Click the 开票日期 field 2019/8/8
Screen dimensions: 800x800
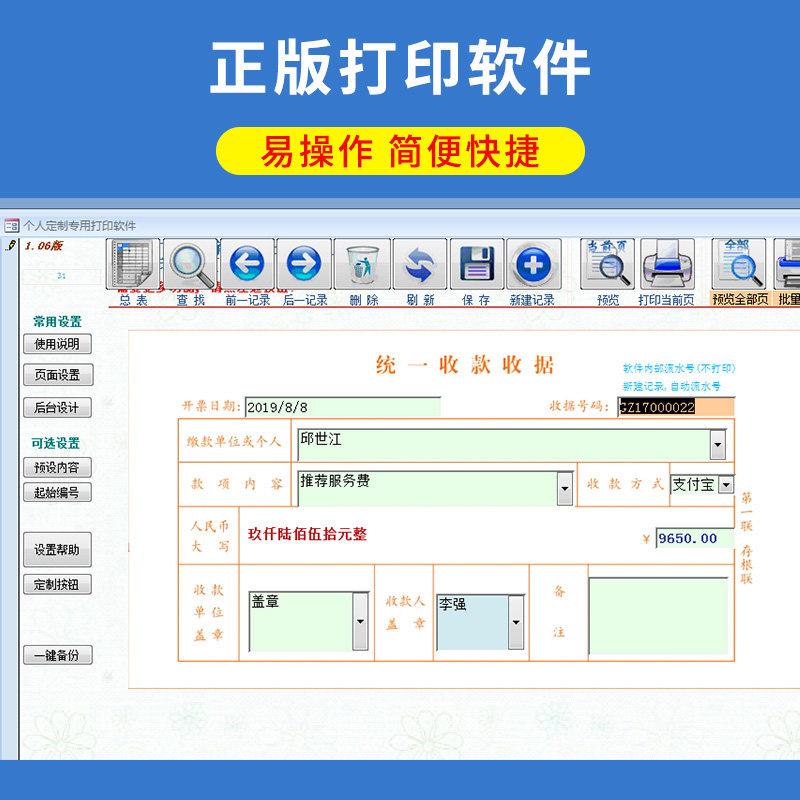tap(342, 407)
